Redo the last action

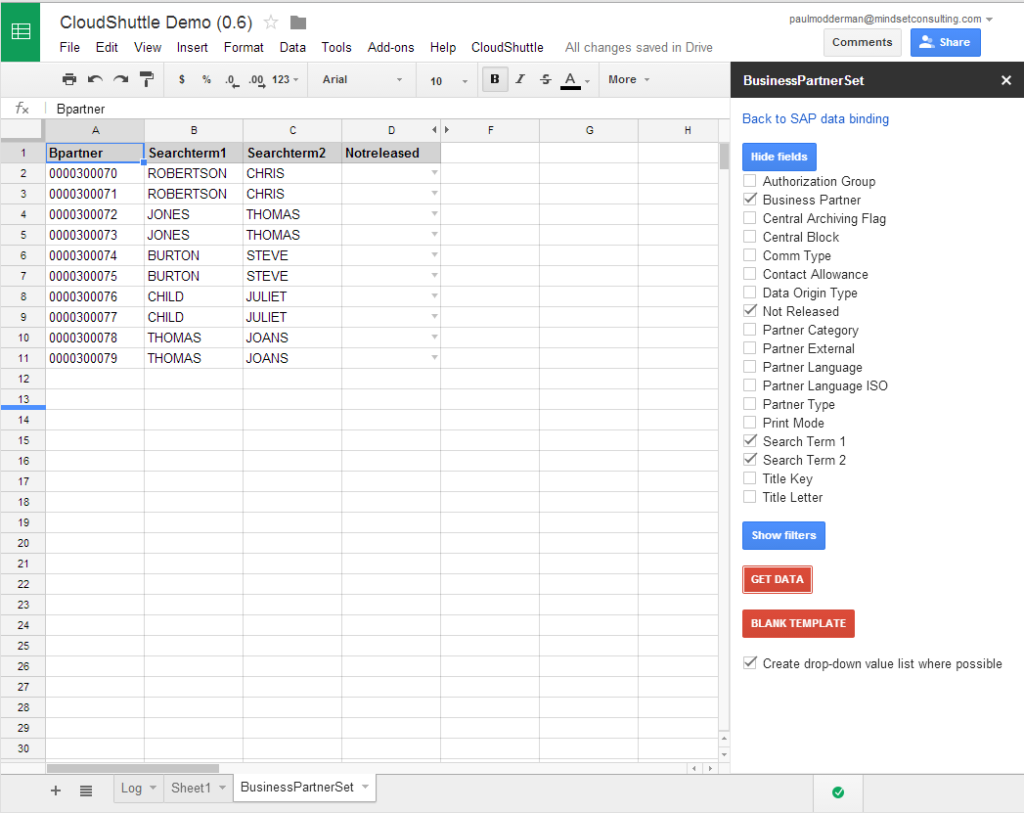(x=121, y=80)
